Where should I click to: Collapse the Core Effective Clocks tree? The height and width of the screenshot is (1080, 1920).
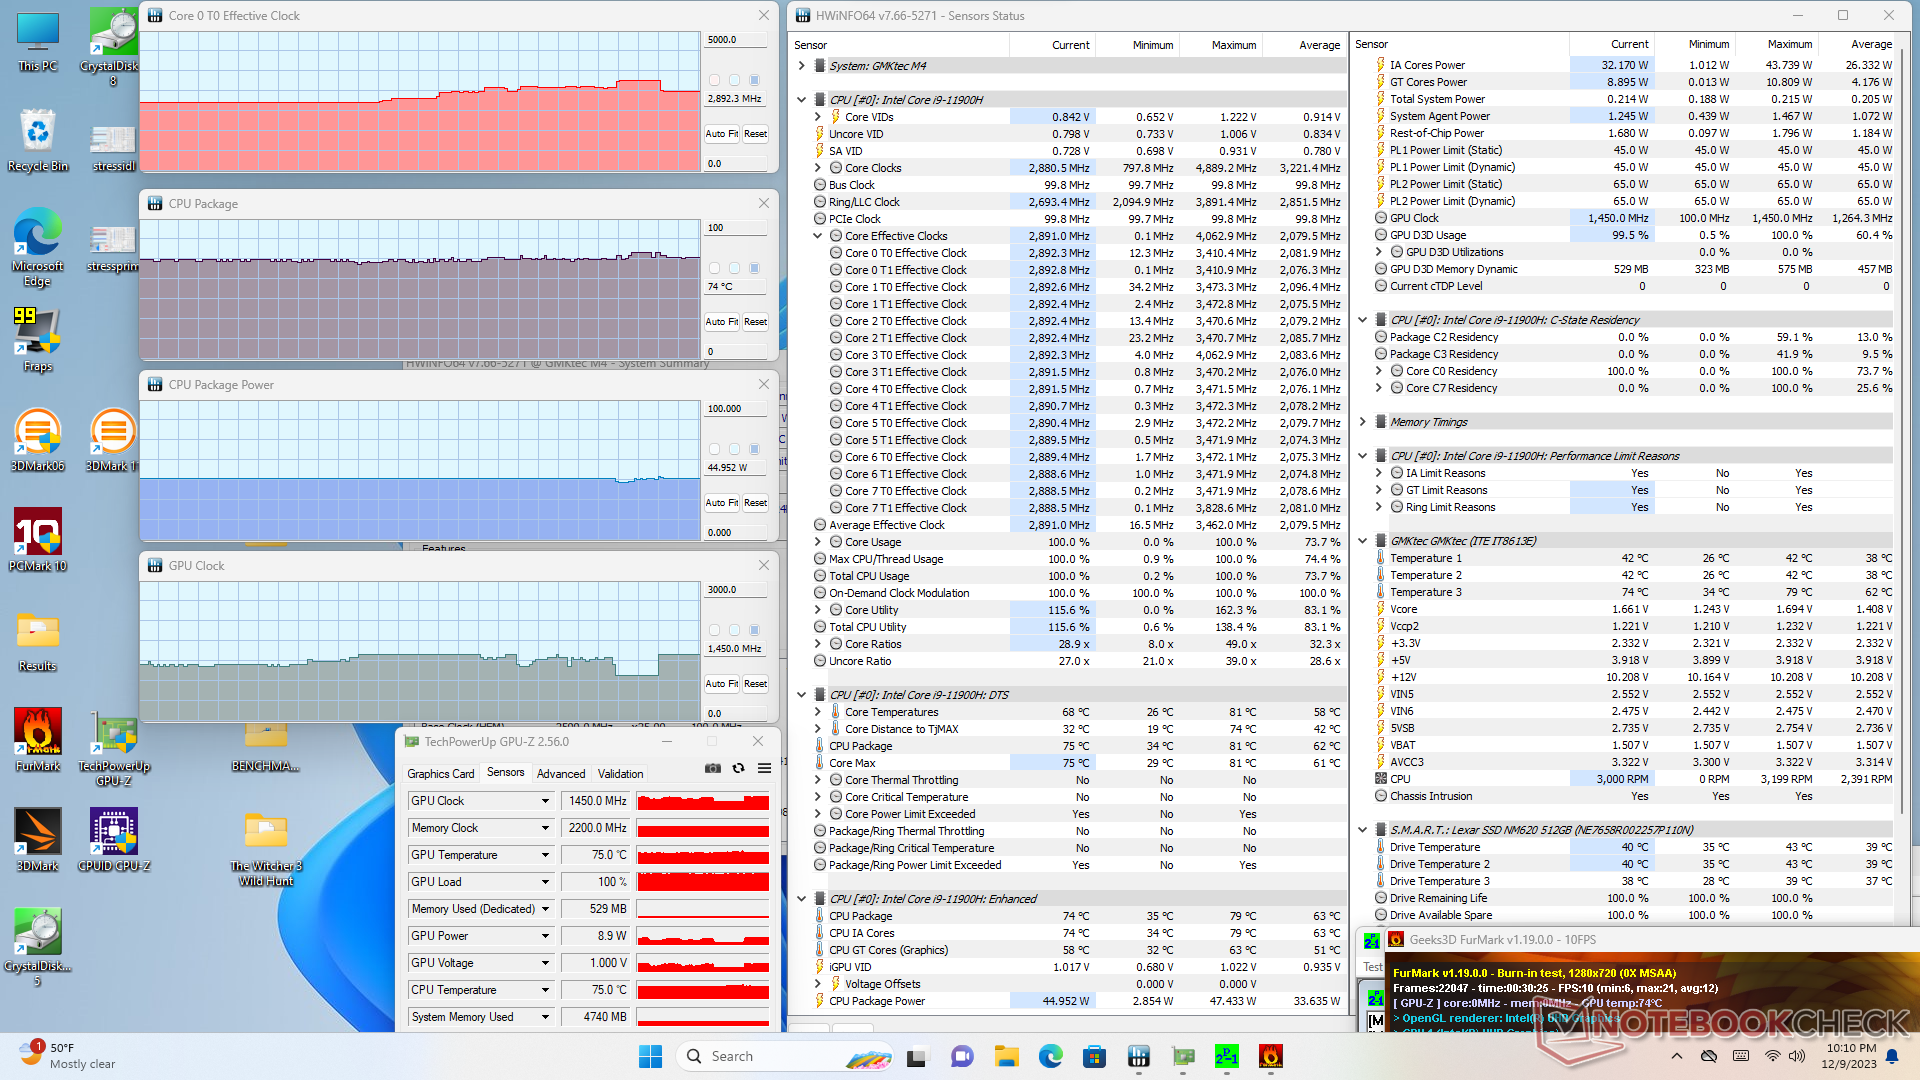pos(817,236)
